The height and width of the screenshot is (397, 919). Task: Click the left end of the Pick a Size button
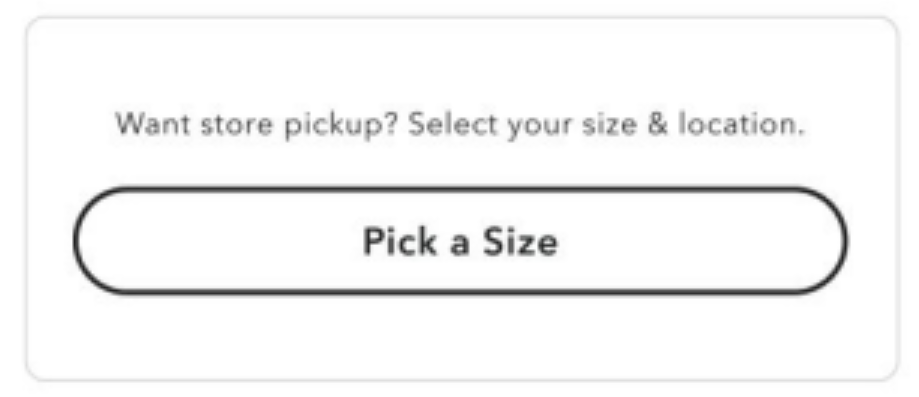coord(105,240)
